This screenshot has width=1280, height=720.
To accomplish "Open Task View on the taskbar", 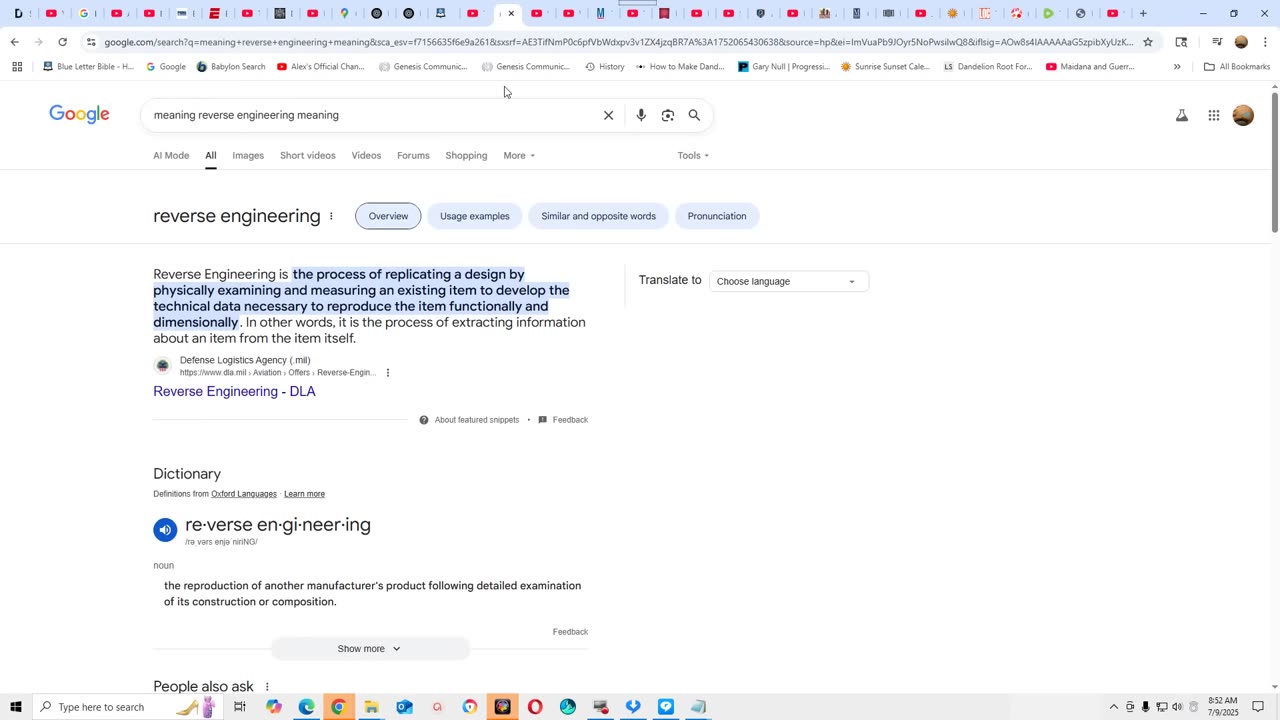I will [x=240, y=707].
